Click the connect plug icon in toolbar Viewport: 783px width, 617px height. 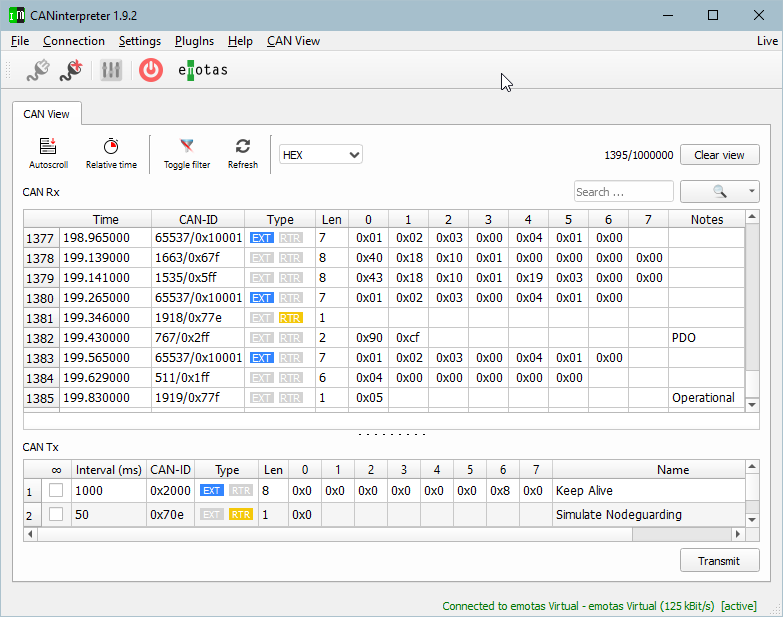[x=37, y=70]
